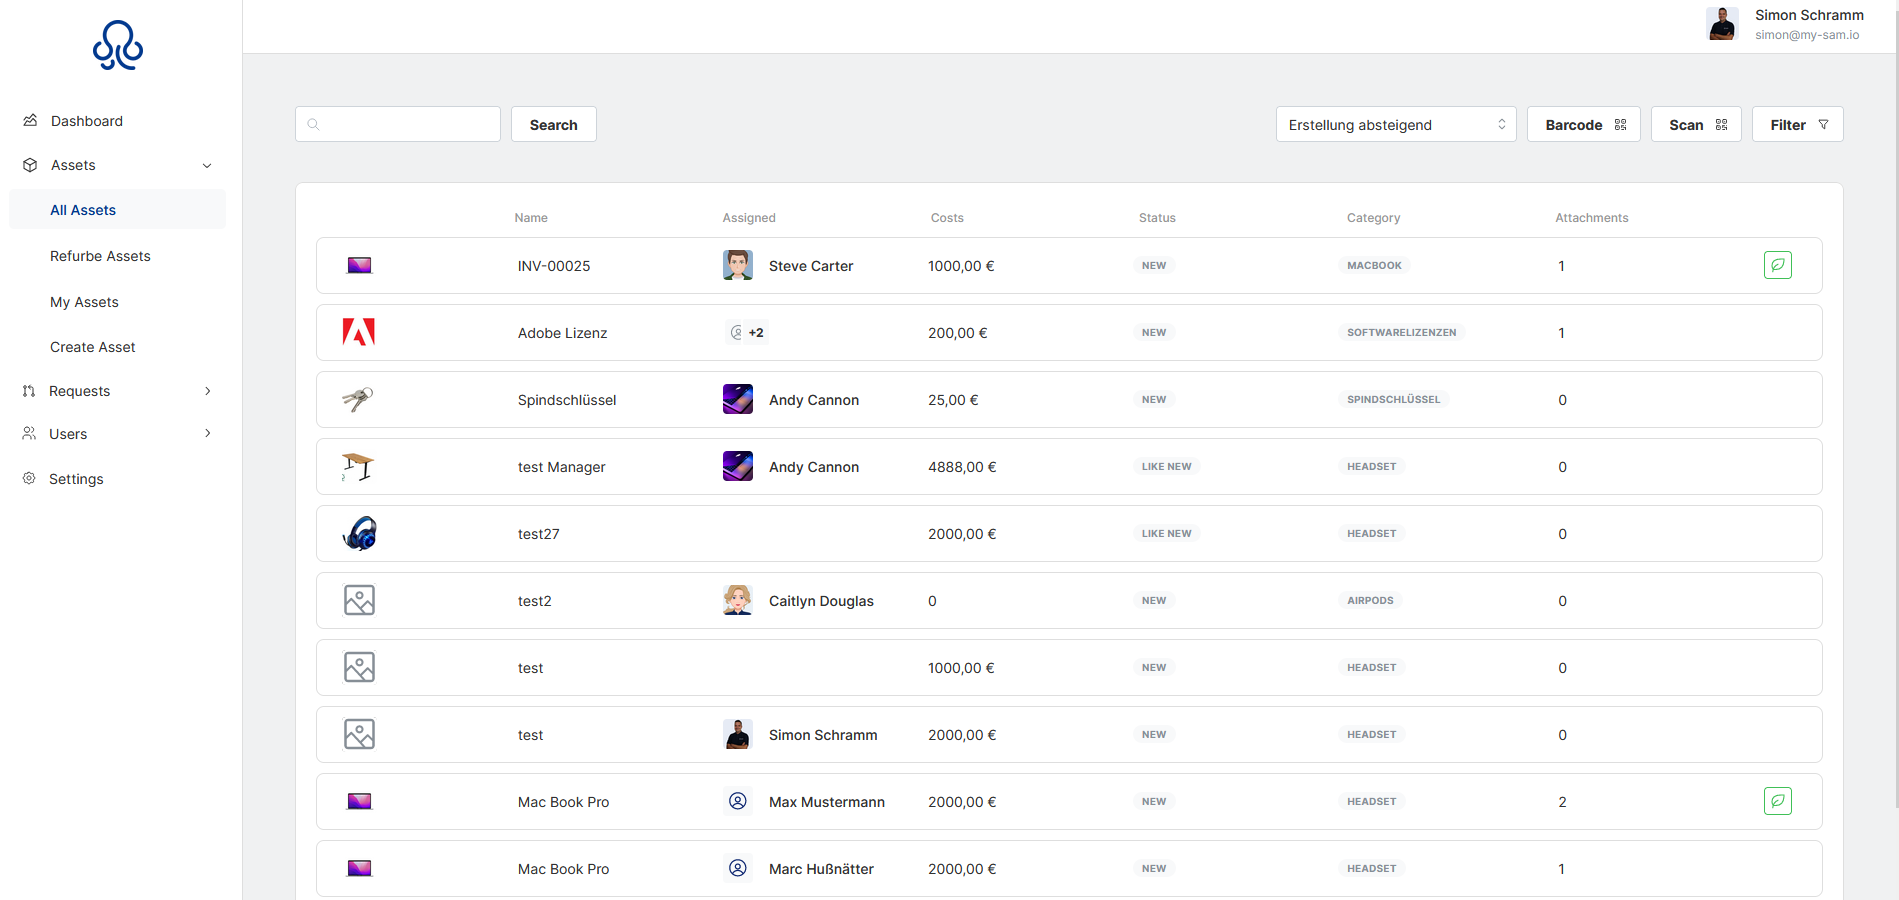Viewport: 1899px width, 900px height.
Task: Click the headphones image for test27
Action: (359, 533)
